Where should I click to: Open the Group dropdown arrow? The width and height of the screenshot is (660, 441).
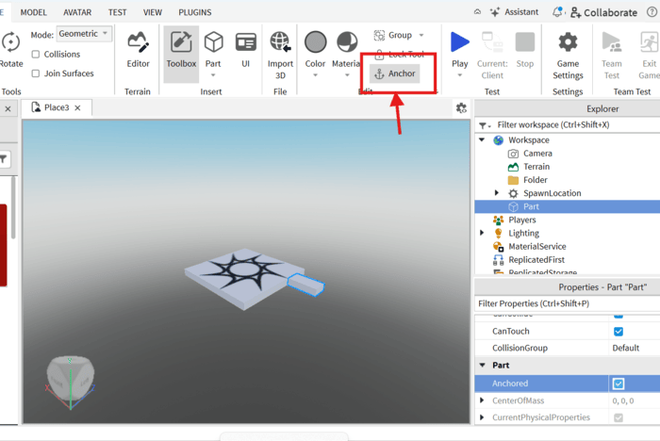tap(421, 35)
